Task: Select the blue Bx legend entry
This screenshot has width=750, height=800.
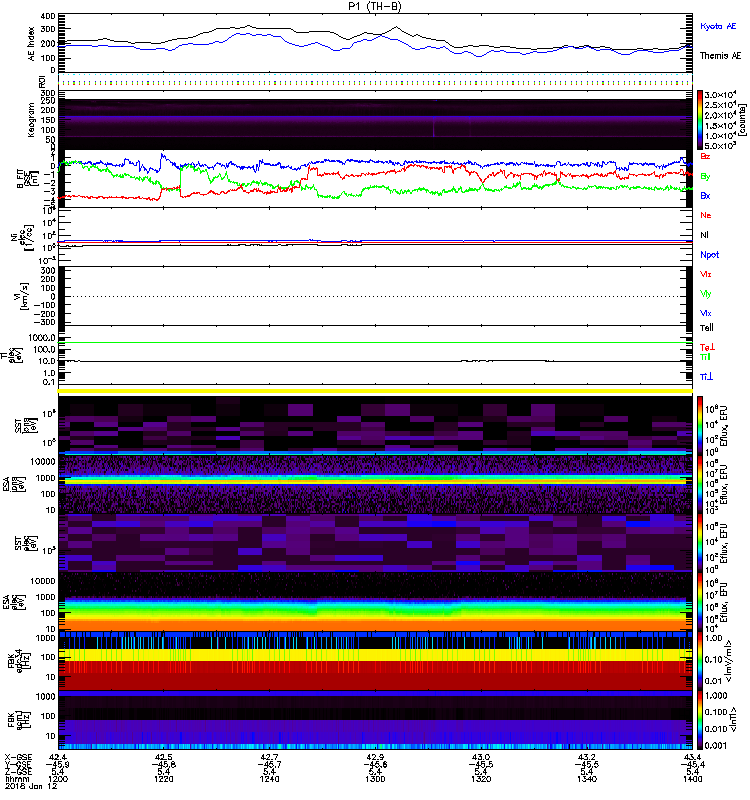Action: point(705,195)
